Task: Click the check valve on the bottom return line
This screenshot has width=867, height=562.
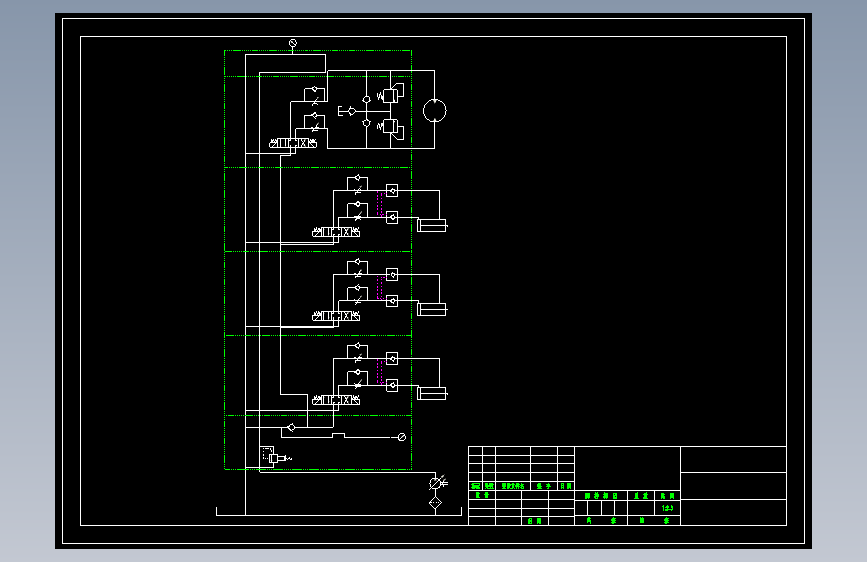Action: pos(290,428)
